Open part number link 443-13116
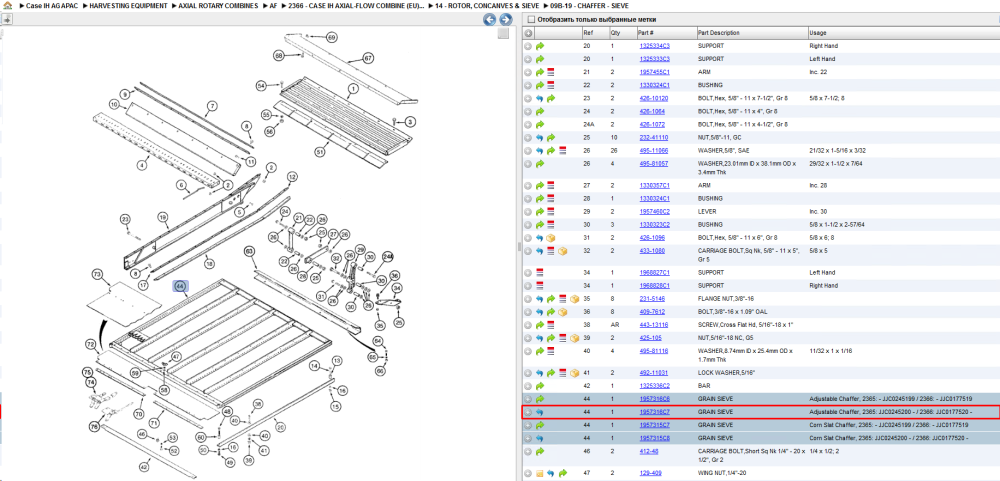1000x481 pixels. pos(654,325)
